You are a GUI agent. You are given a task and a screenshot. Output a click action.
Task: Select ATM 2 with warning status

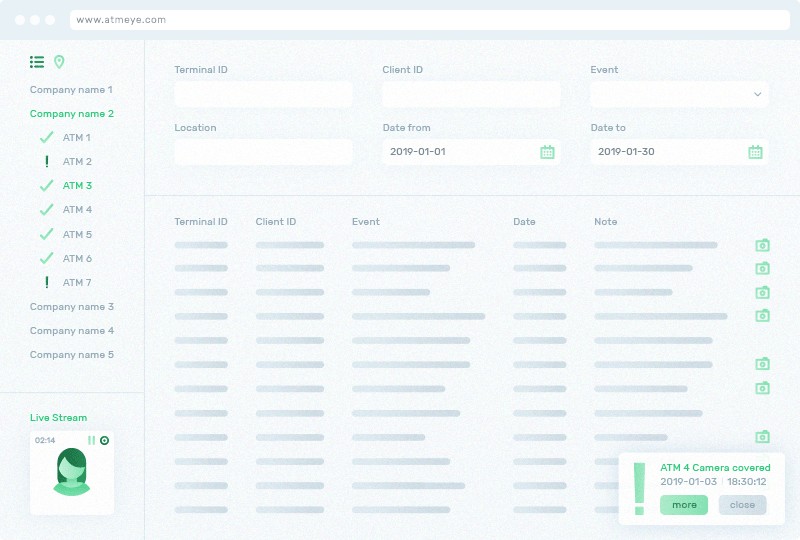[x=77, y=162]
